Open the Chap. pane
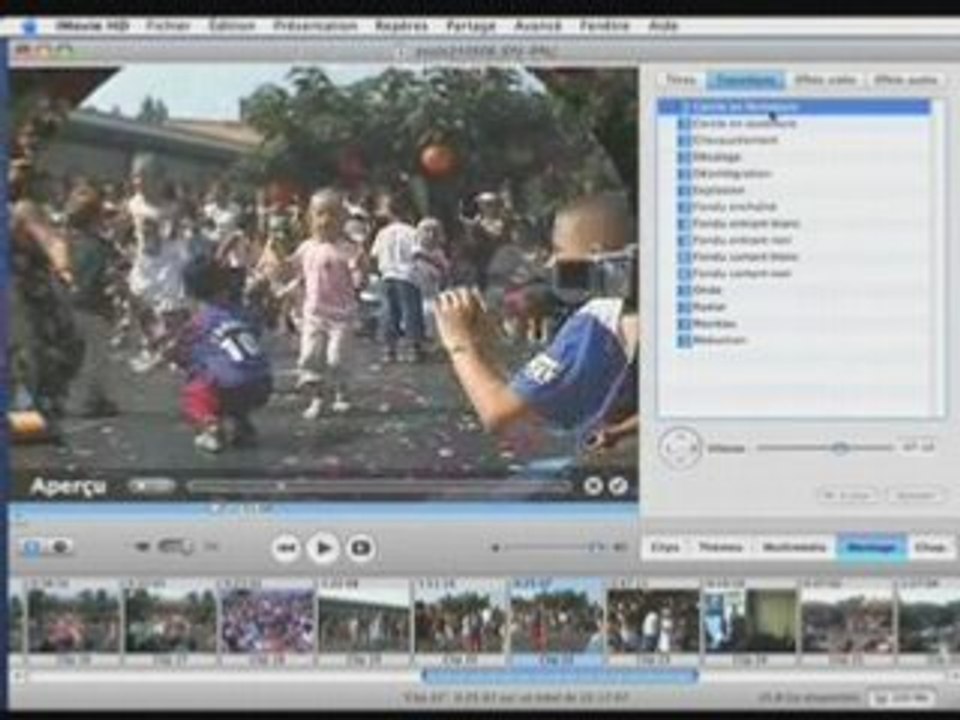 (x=930, y=547)
